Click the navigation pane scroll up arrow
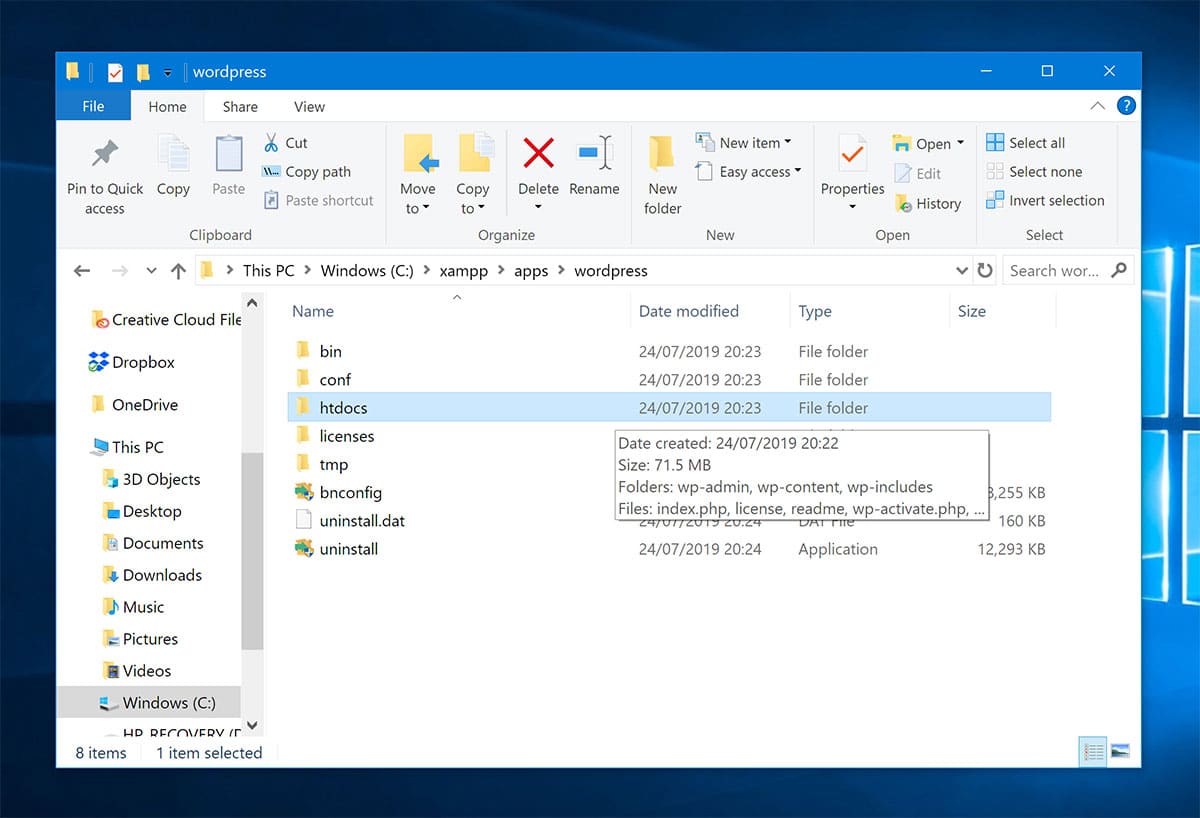Viewport: 1200px width, 818px height. (252, 302)
